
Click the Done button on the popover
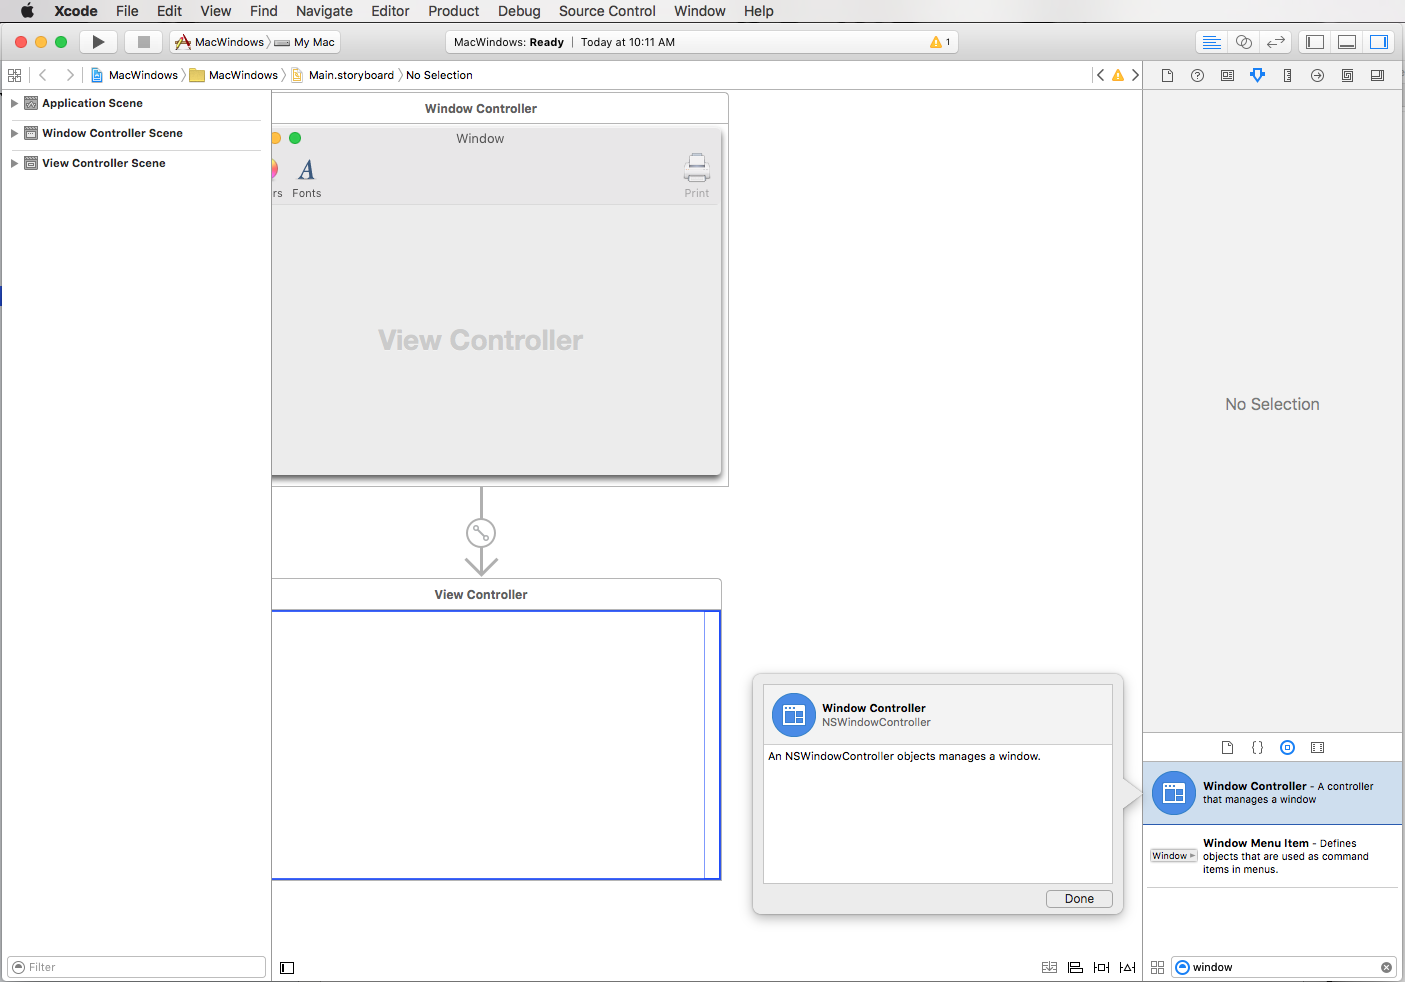[x=1079, y=898]
